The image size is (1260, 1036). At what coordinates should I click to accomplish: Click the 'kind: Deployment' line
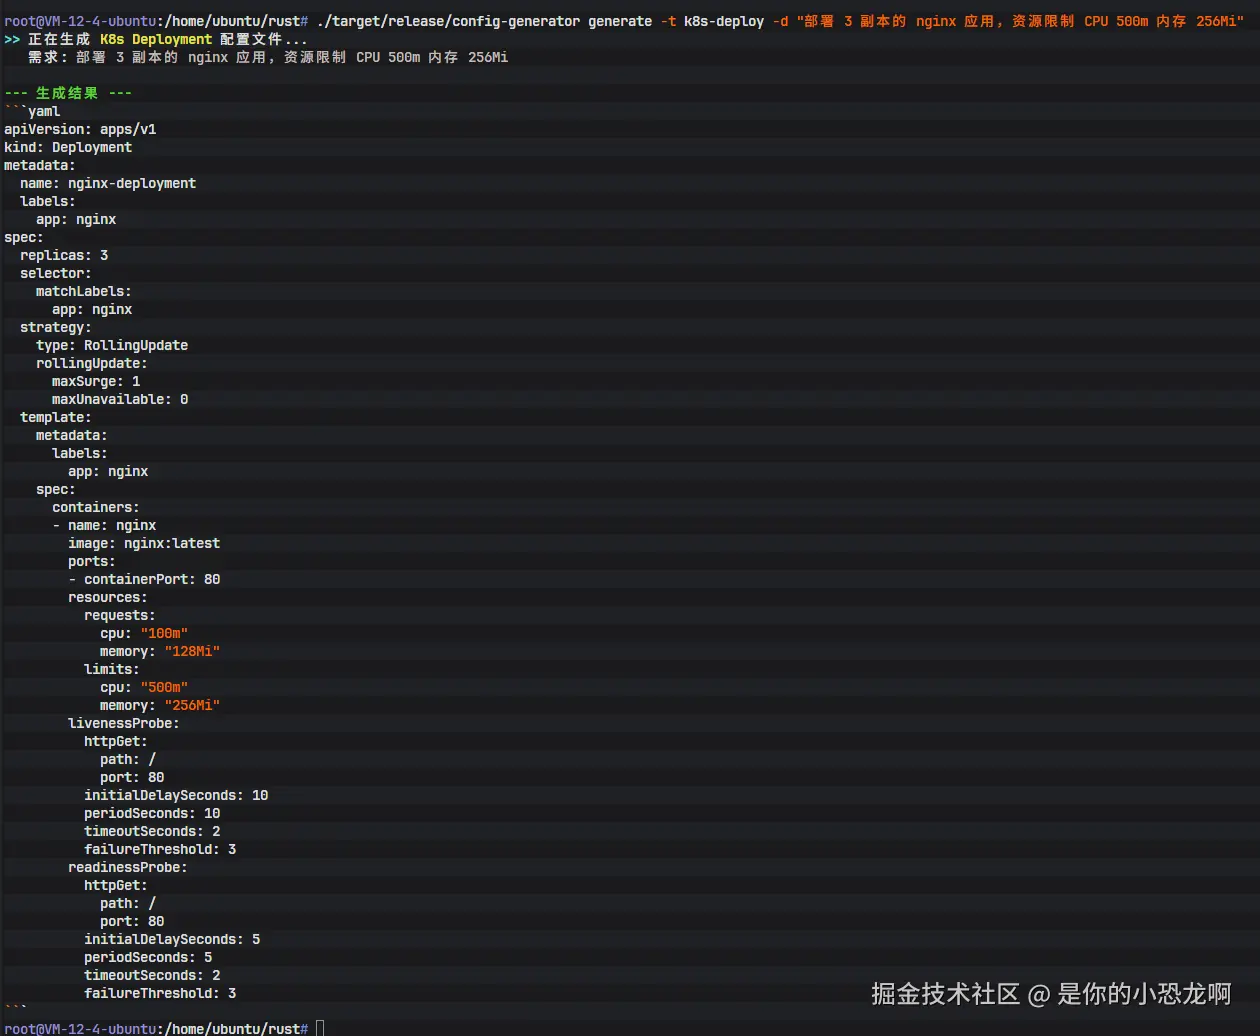click(68, 147)
